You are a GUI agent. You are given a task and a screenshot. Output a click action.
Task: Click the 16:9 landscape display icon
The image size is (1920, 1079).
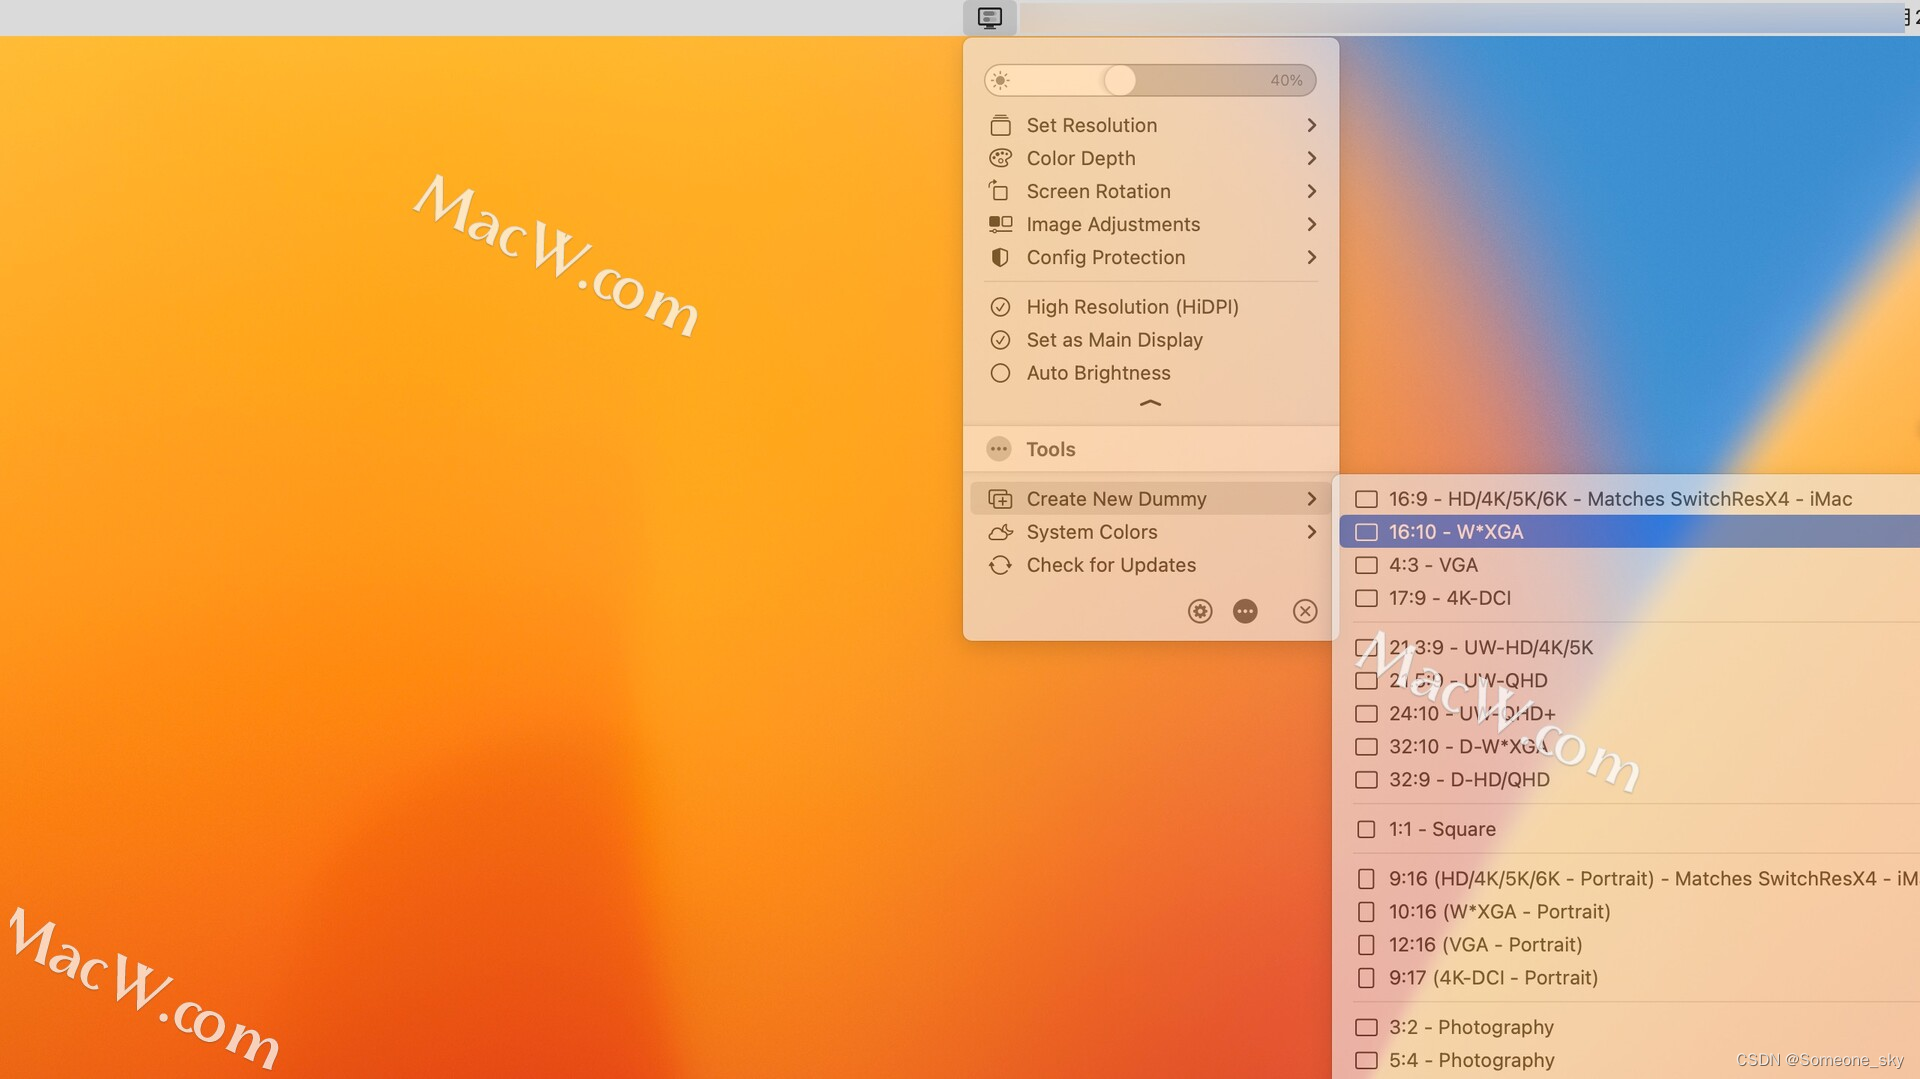click(x=1366, y=499)
